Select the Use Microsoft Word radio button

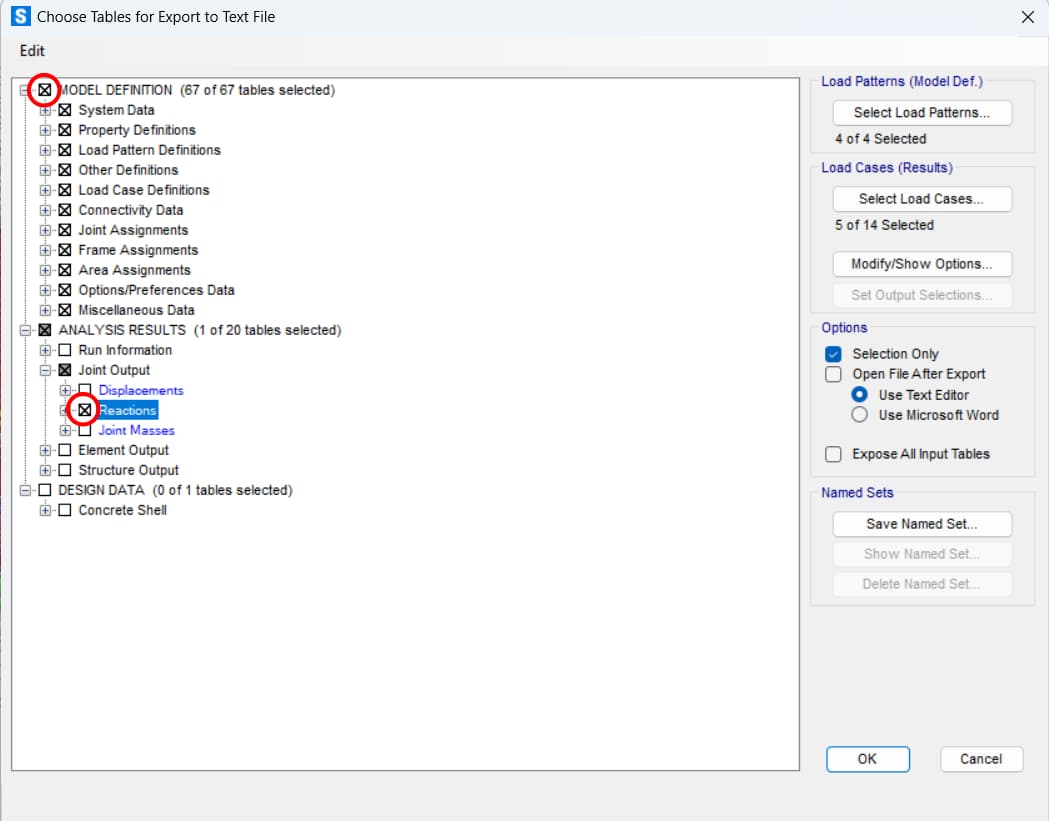[x=859, y=415]
